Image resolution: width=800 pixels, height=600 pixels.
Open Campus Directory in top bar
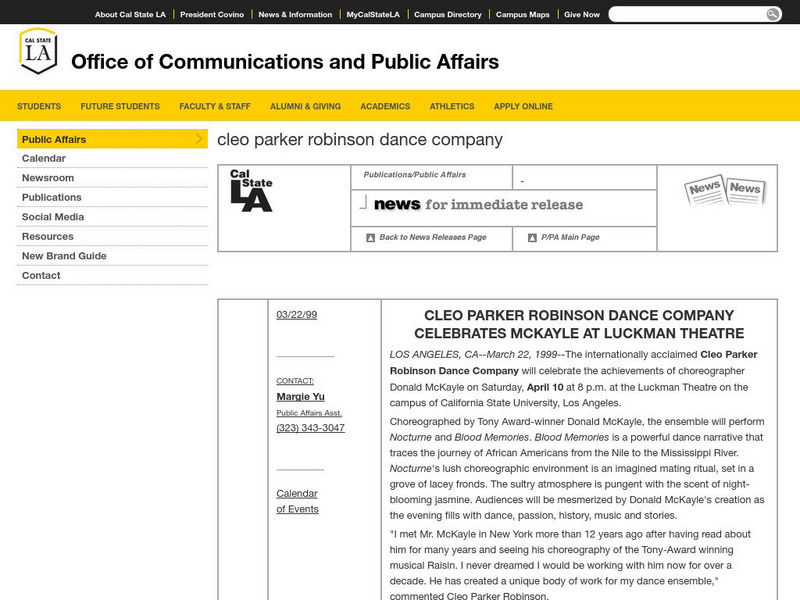point(448,15)
